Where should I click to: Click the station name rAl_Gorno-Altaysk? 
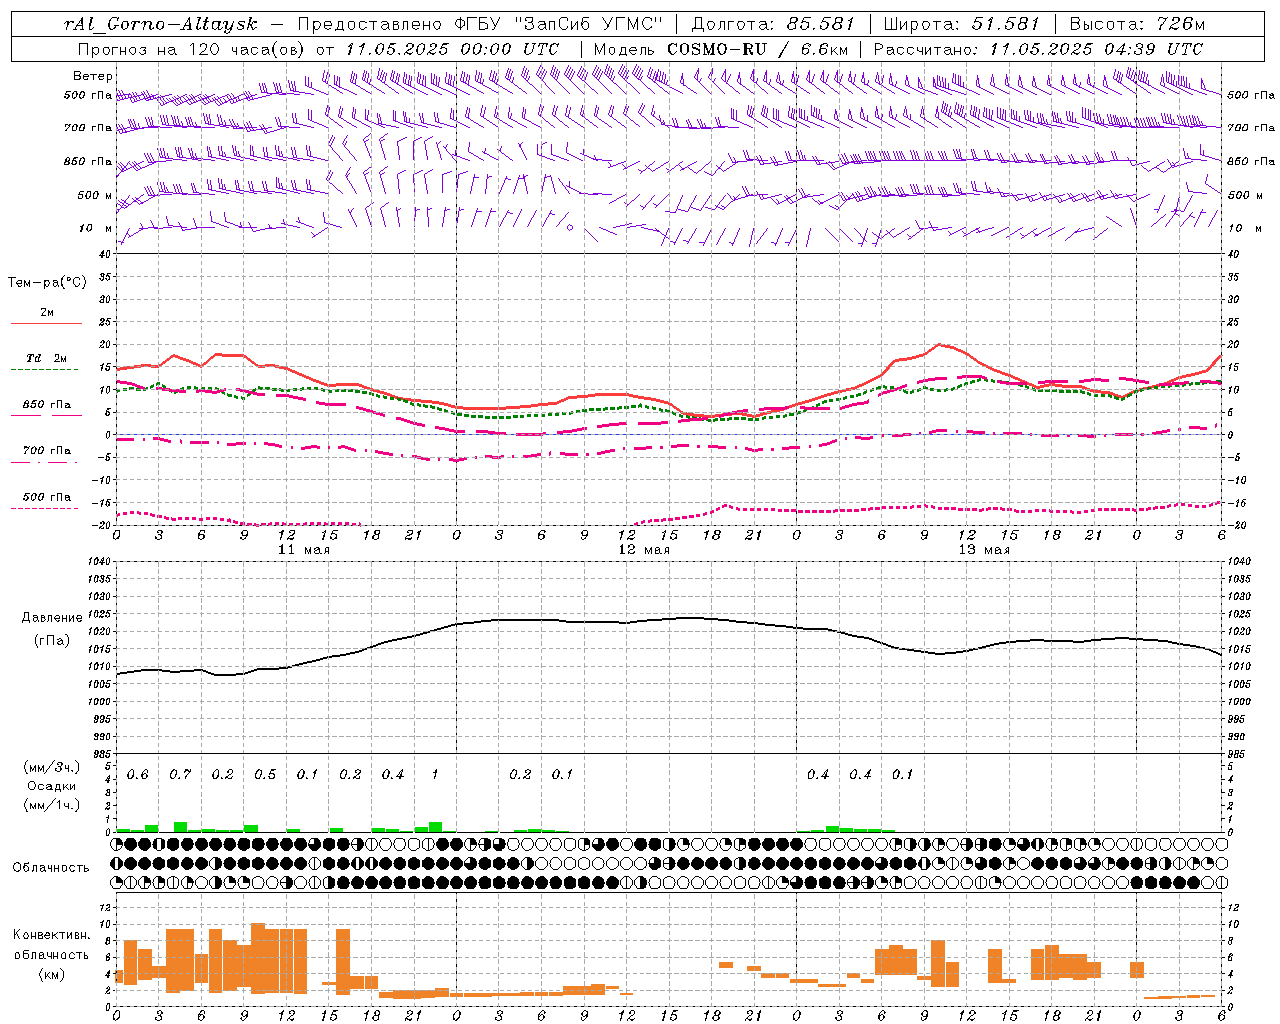159,24
